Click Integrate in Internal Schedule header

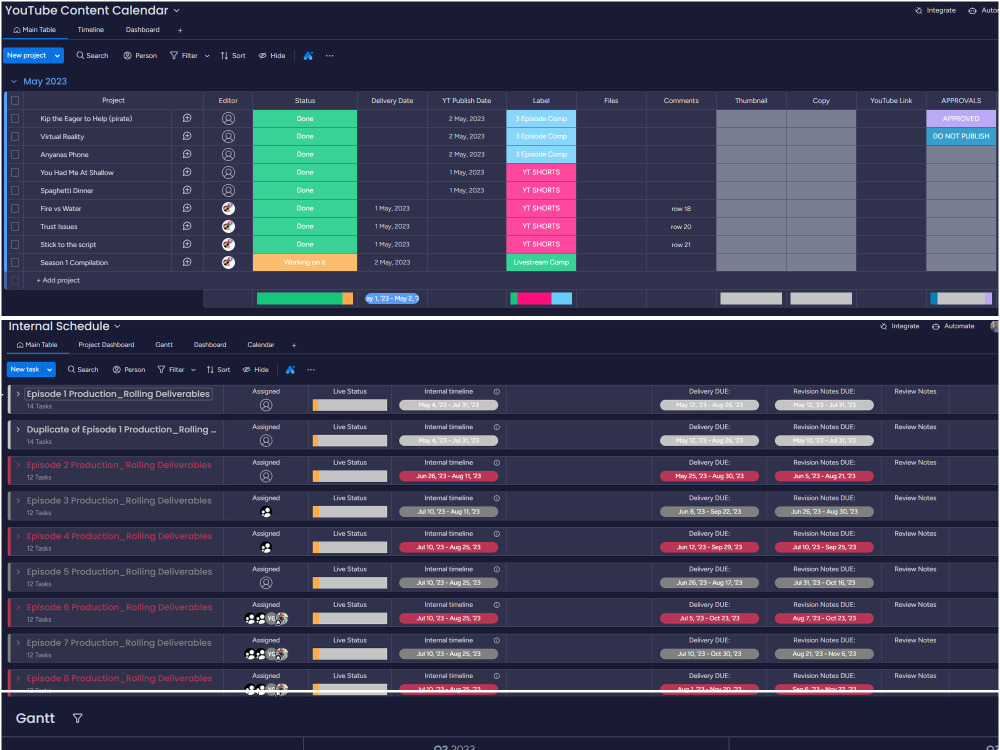(899, 326)
